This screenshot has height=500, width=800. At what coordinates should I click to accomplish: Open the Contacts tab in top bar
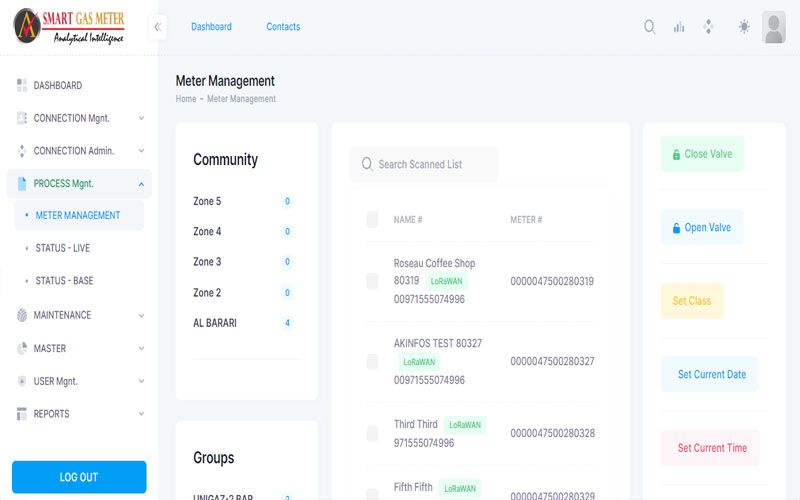pyautogui.click(x=283, y=27)
